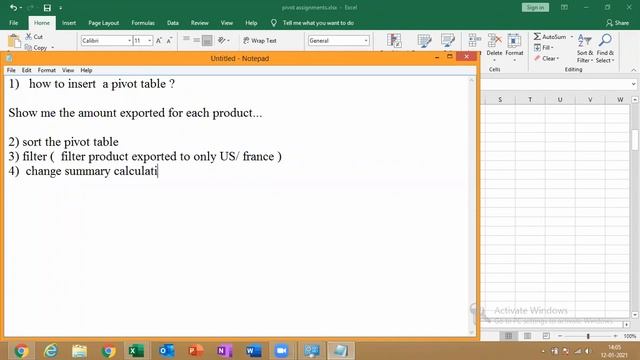Screen dimensions: 640x360
Task: Open the Calibri font name dropdown
Action: click(129, 40)
